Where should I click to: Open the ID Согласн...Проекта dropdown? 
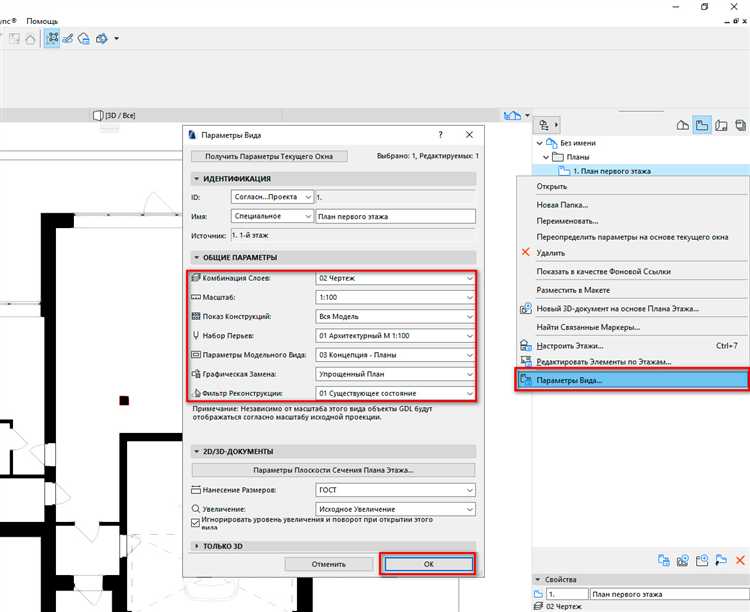pos(272,197)
